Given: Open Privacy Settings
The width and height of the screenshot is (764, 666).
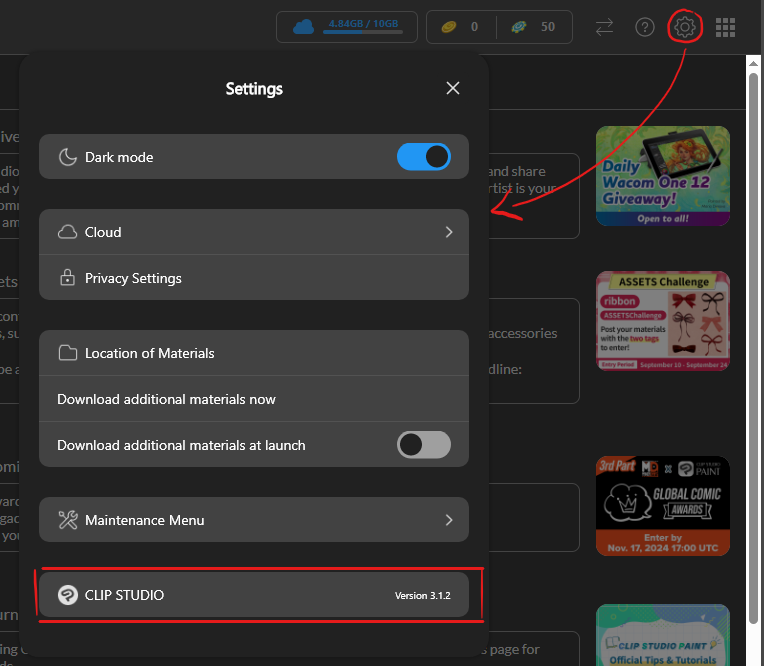Looking at the screenshot, I should [133, 278].
